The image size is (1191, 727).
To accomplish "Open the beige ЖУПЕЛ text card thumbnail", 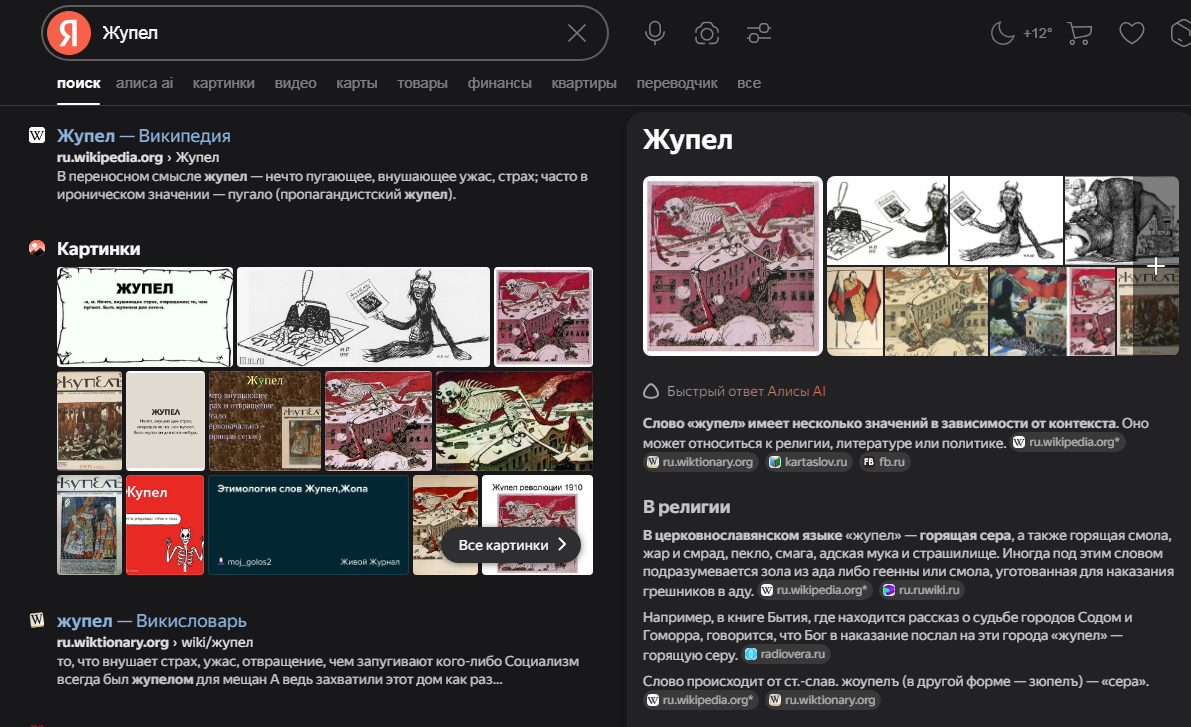I will 166,421.
